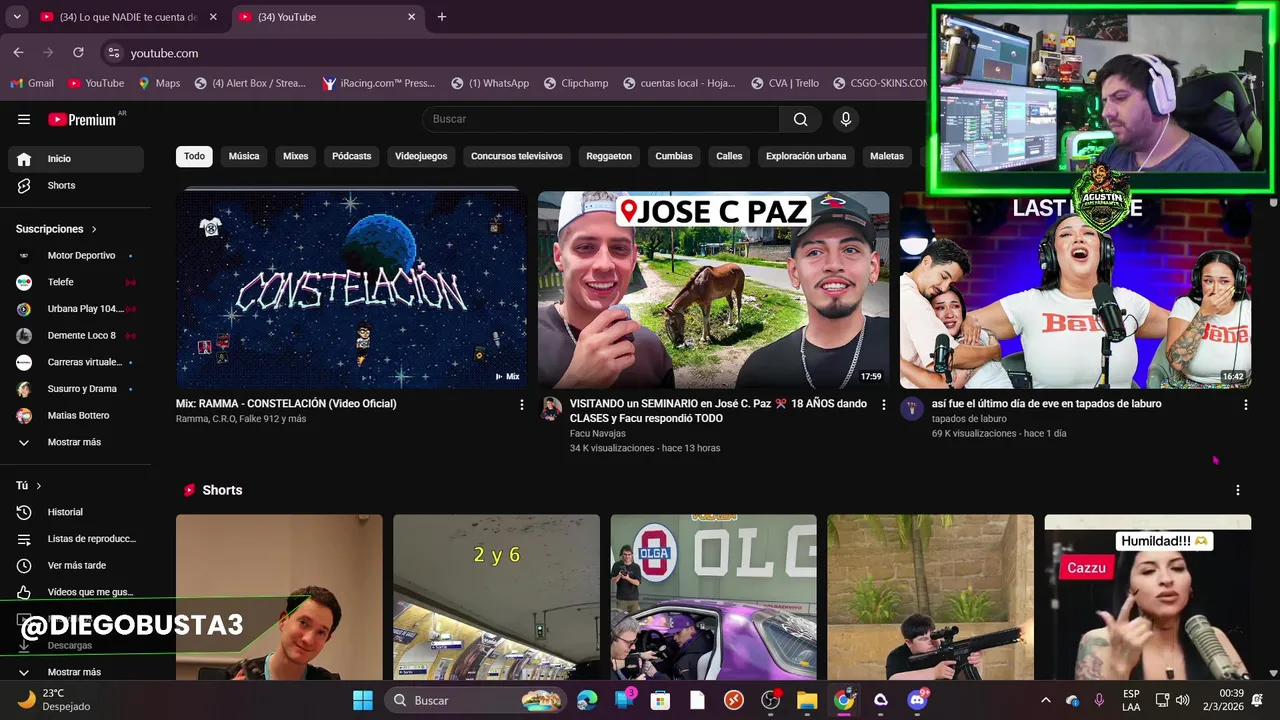1280x720 pixels.
Task: Open Microsoft Store from the taskbar
Action: click(660, 700)
